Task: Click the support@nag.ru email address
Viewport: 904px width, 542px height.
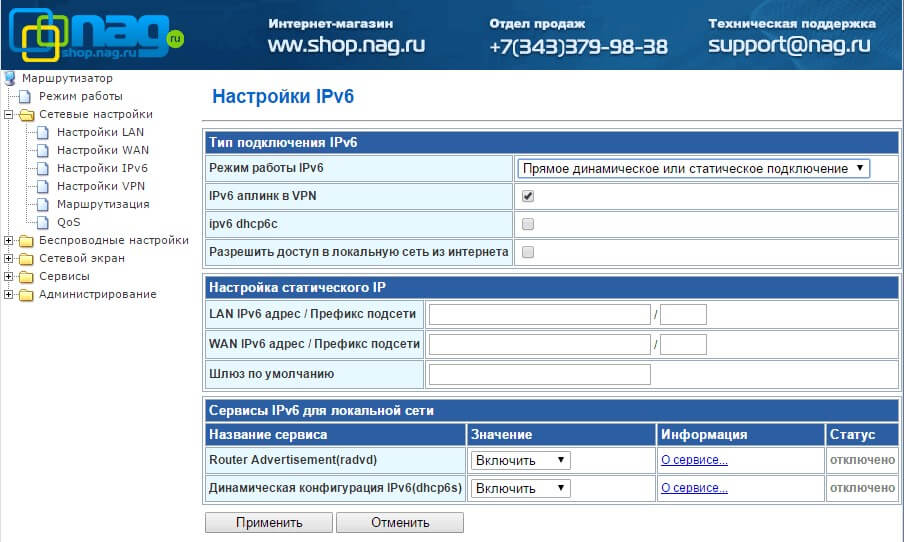Action: pos(789,45)
